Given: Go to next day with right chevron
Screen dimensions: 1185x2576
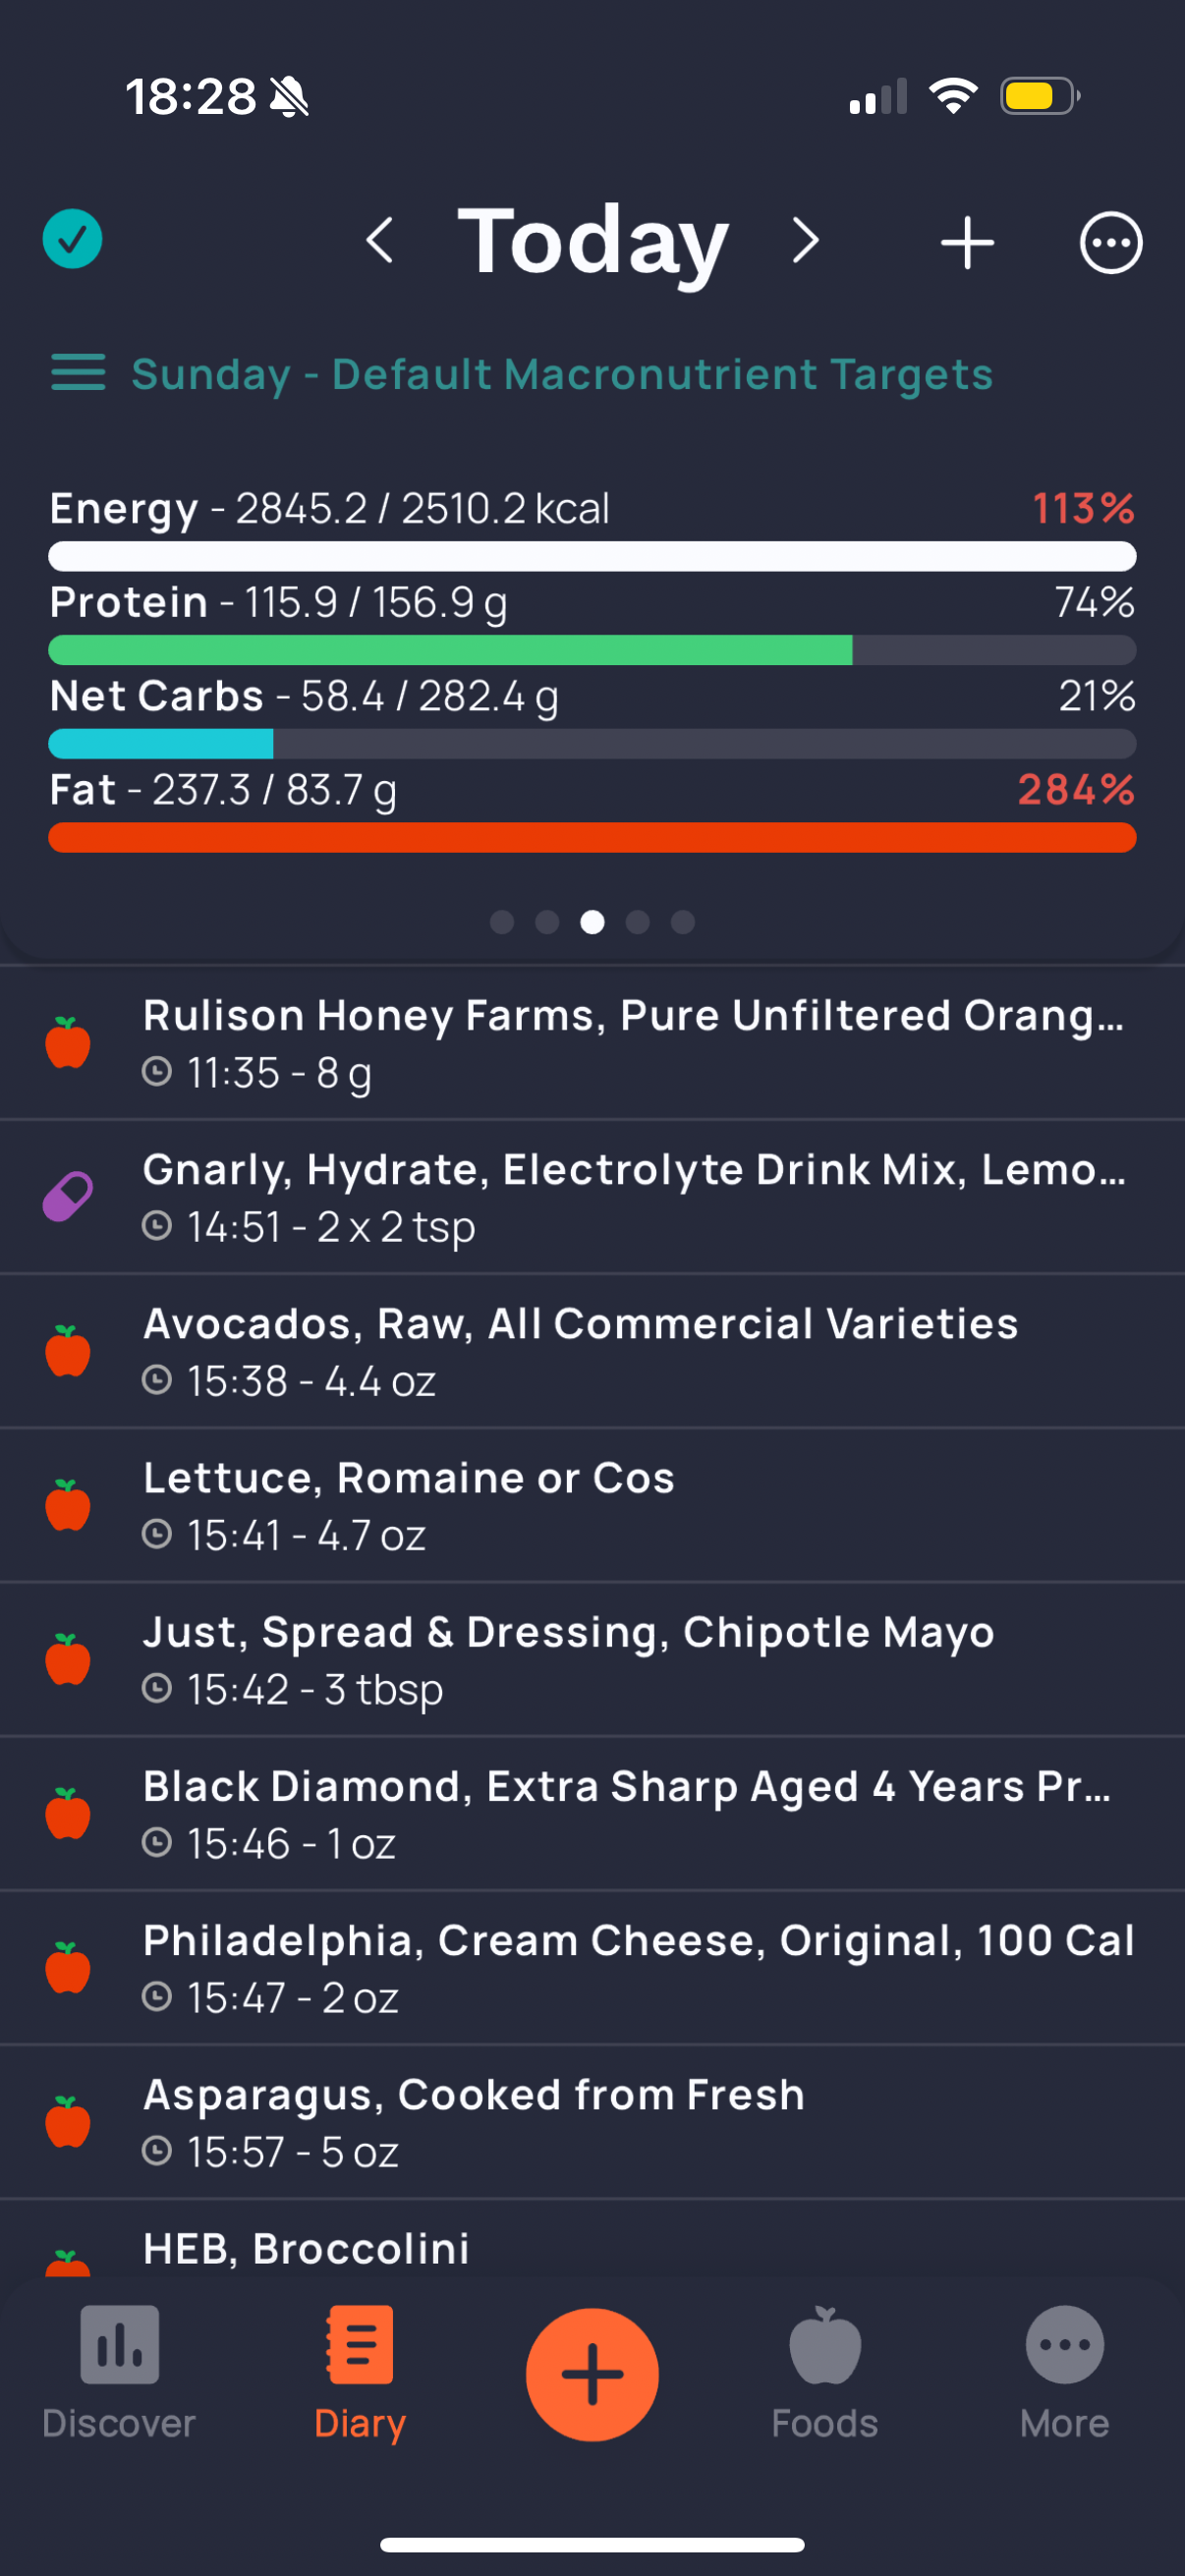Looking at the screenshot, I should [805, 241].
